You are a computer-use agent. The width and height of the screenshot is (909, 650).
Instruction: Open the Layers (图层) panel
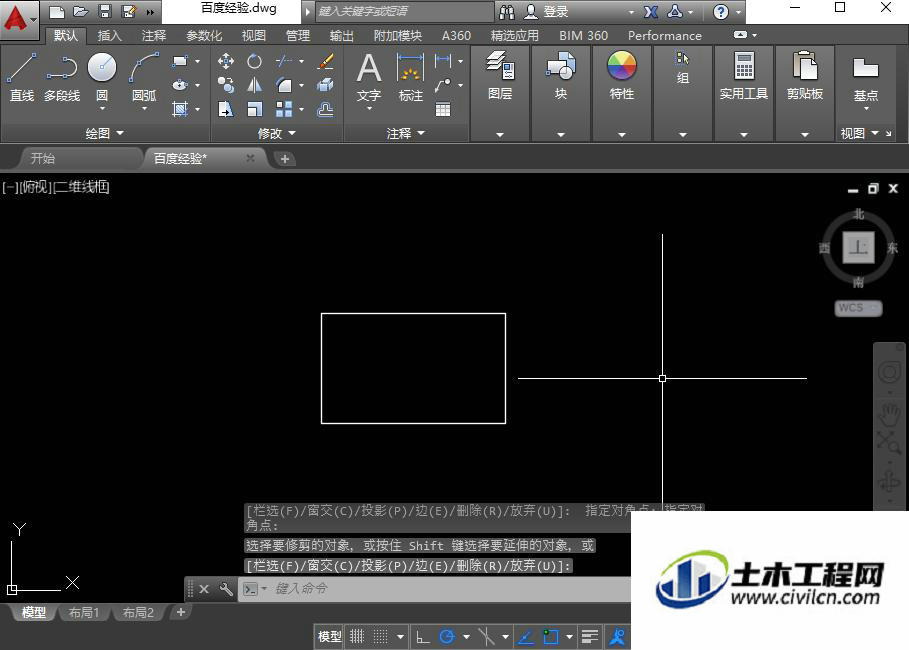coord(500,76)
